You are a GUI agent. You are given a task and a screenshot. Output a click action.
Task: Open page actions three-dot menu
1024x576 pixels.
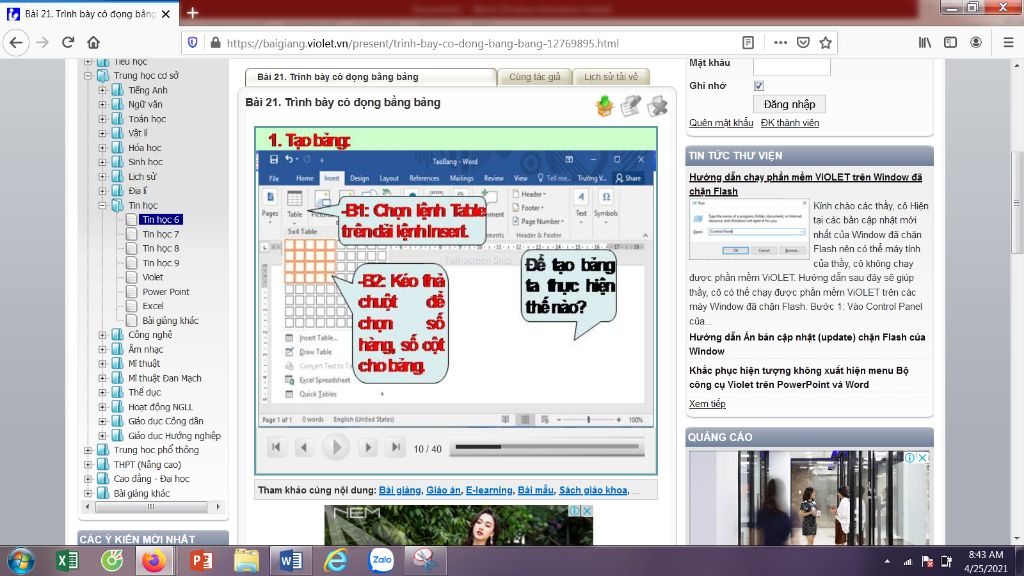780,42
